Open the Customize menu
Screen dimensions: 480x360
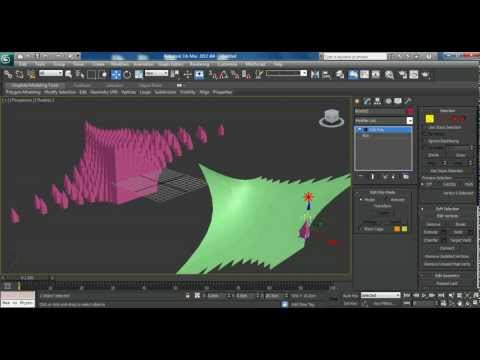click(x=227, y=64)
